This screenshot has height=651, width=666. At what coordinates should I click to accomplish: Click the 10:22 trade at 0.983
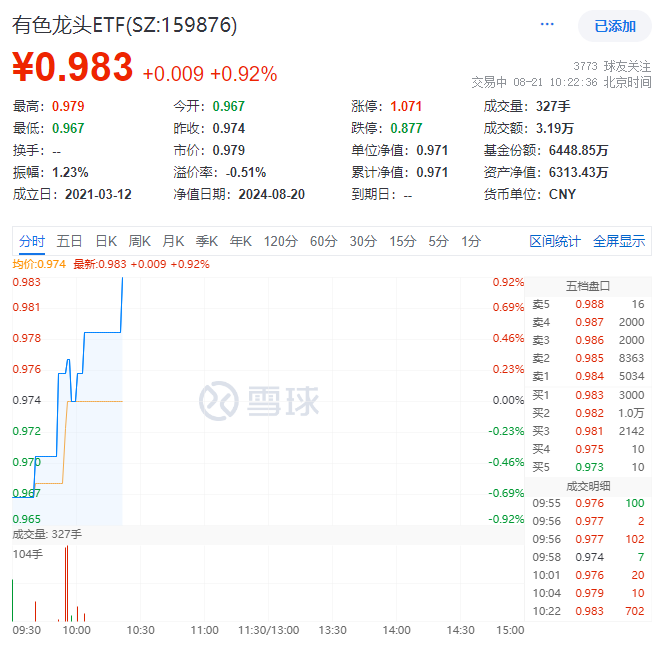(588, 612)
